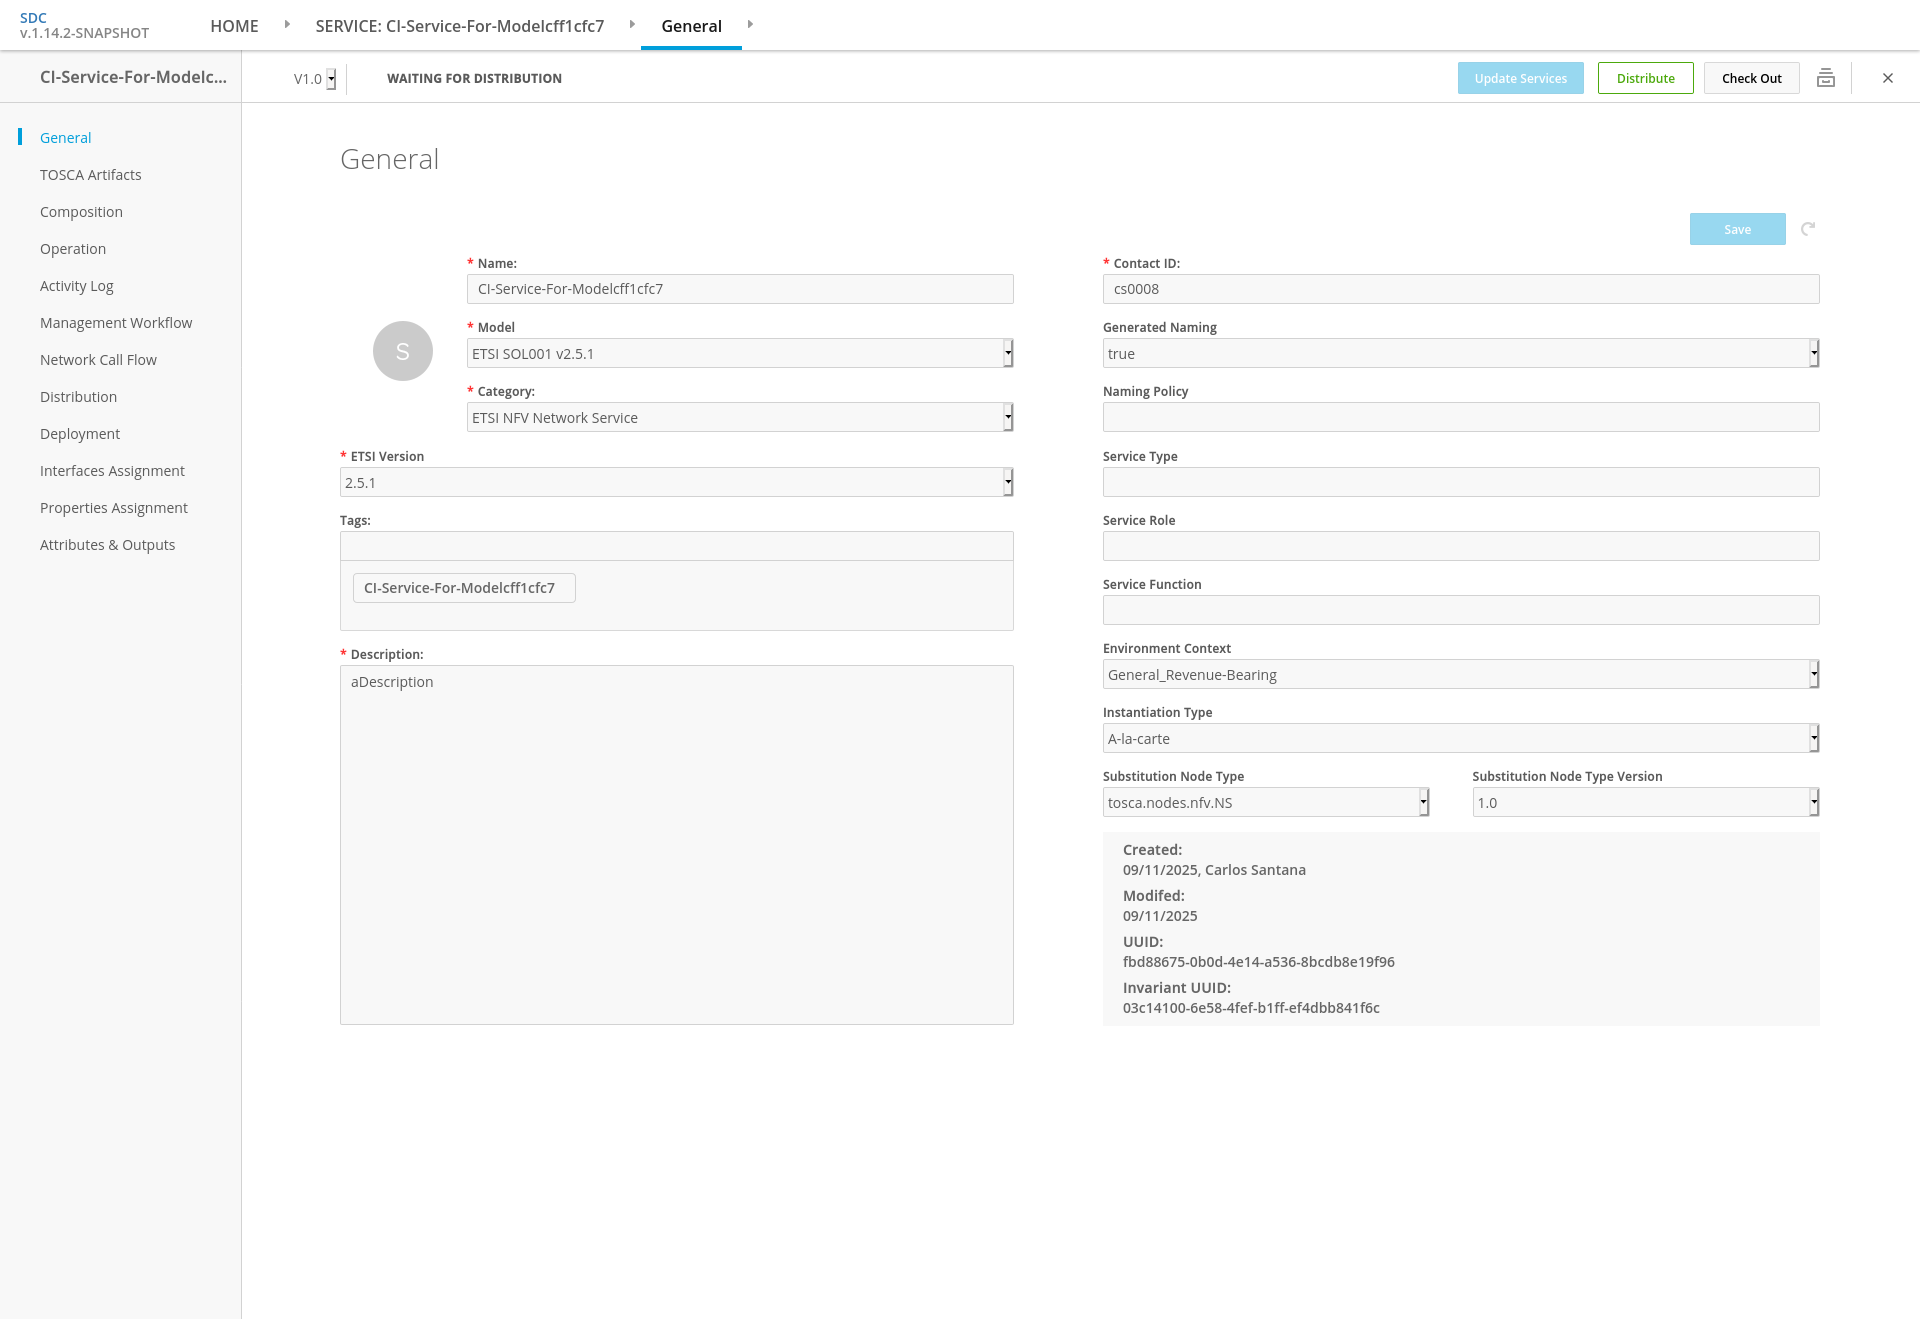Open the Instantiation Type dropdown
Viewport: 1920px width, 1319px height.
coord(1461,738)
